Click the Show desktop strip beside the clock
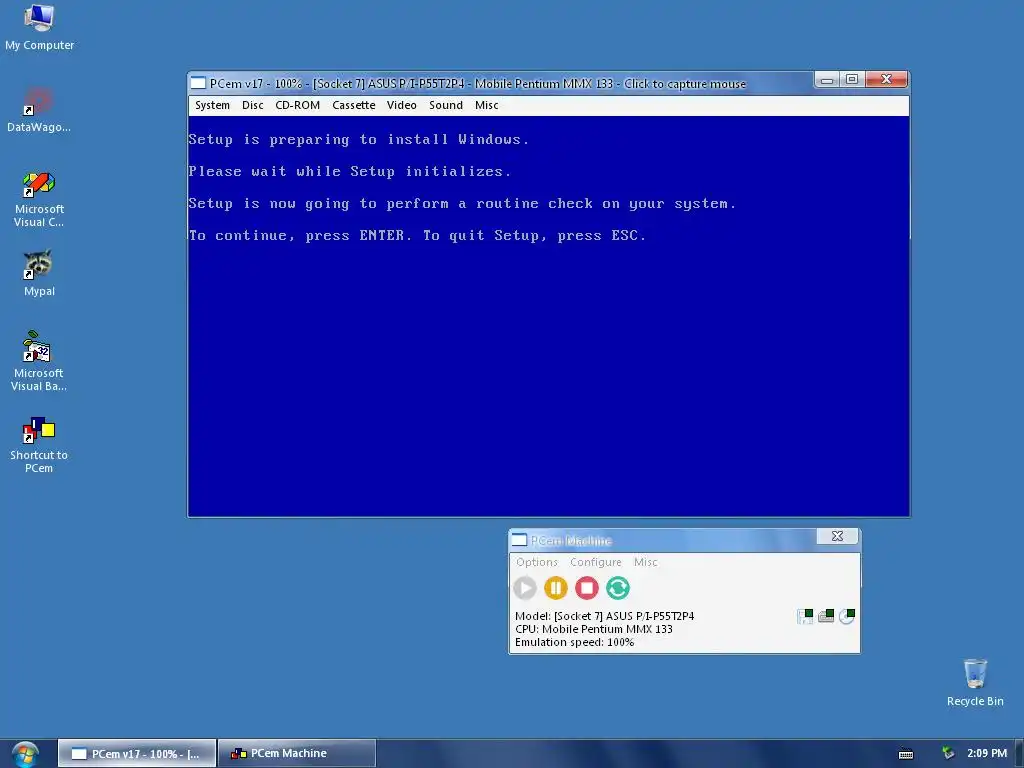The height and width of the screenshot is (768, 1024). pyautogui.click(x=1019, y=754)
